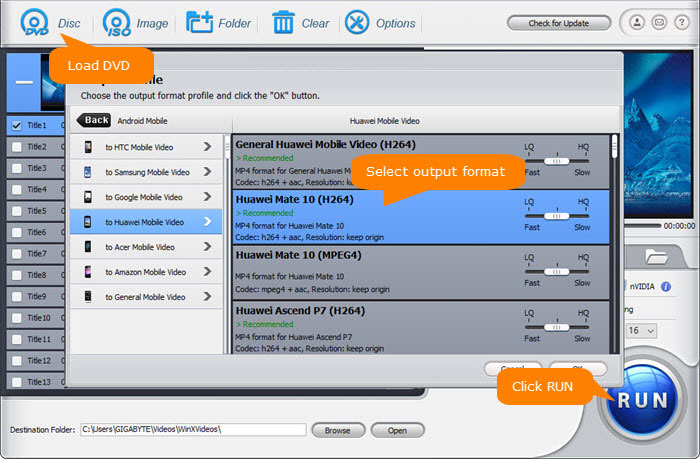This screenshot has height=459, width=700.
Task: Click the DVD Disc icon
Action: pyautogui.click(x=34, y=22)
